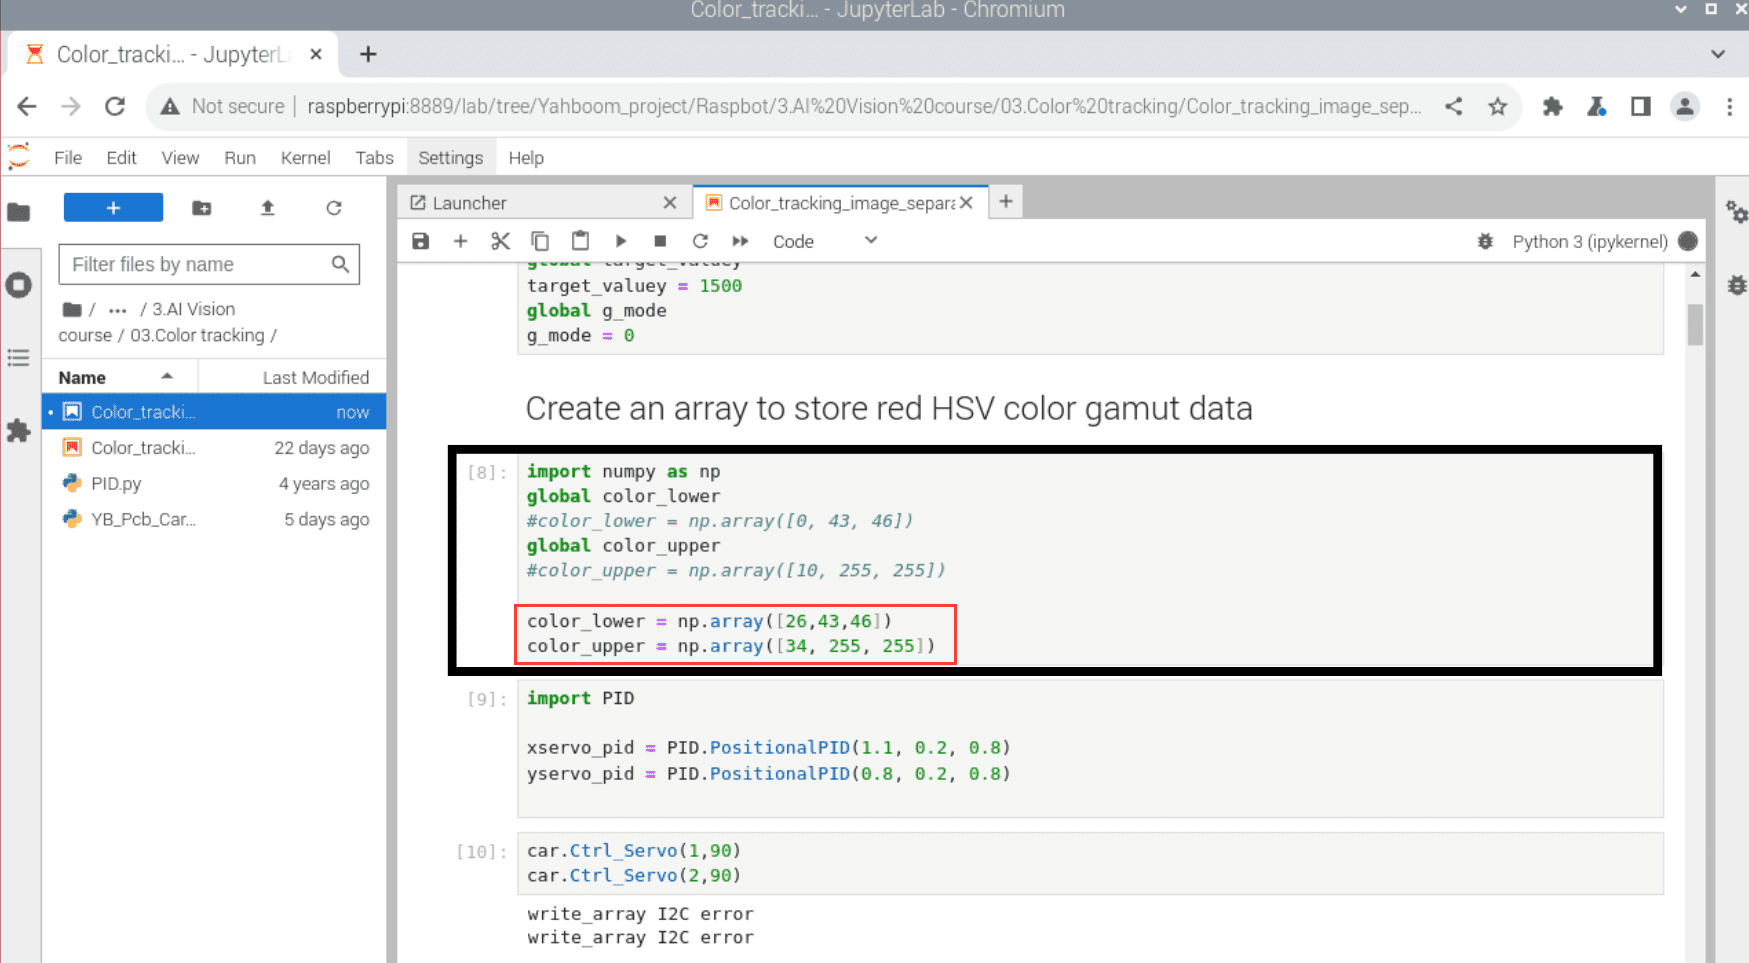Open the Running Terminals and Kernels sidebar
This screenshot has width=1749, height=963.
19,285
